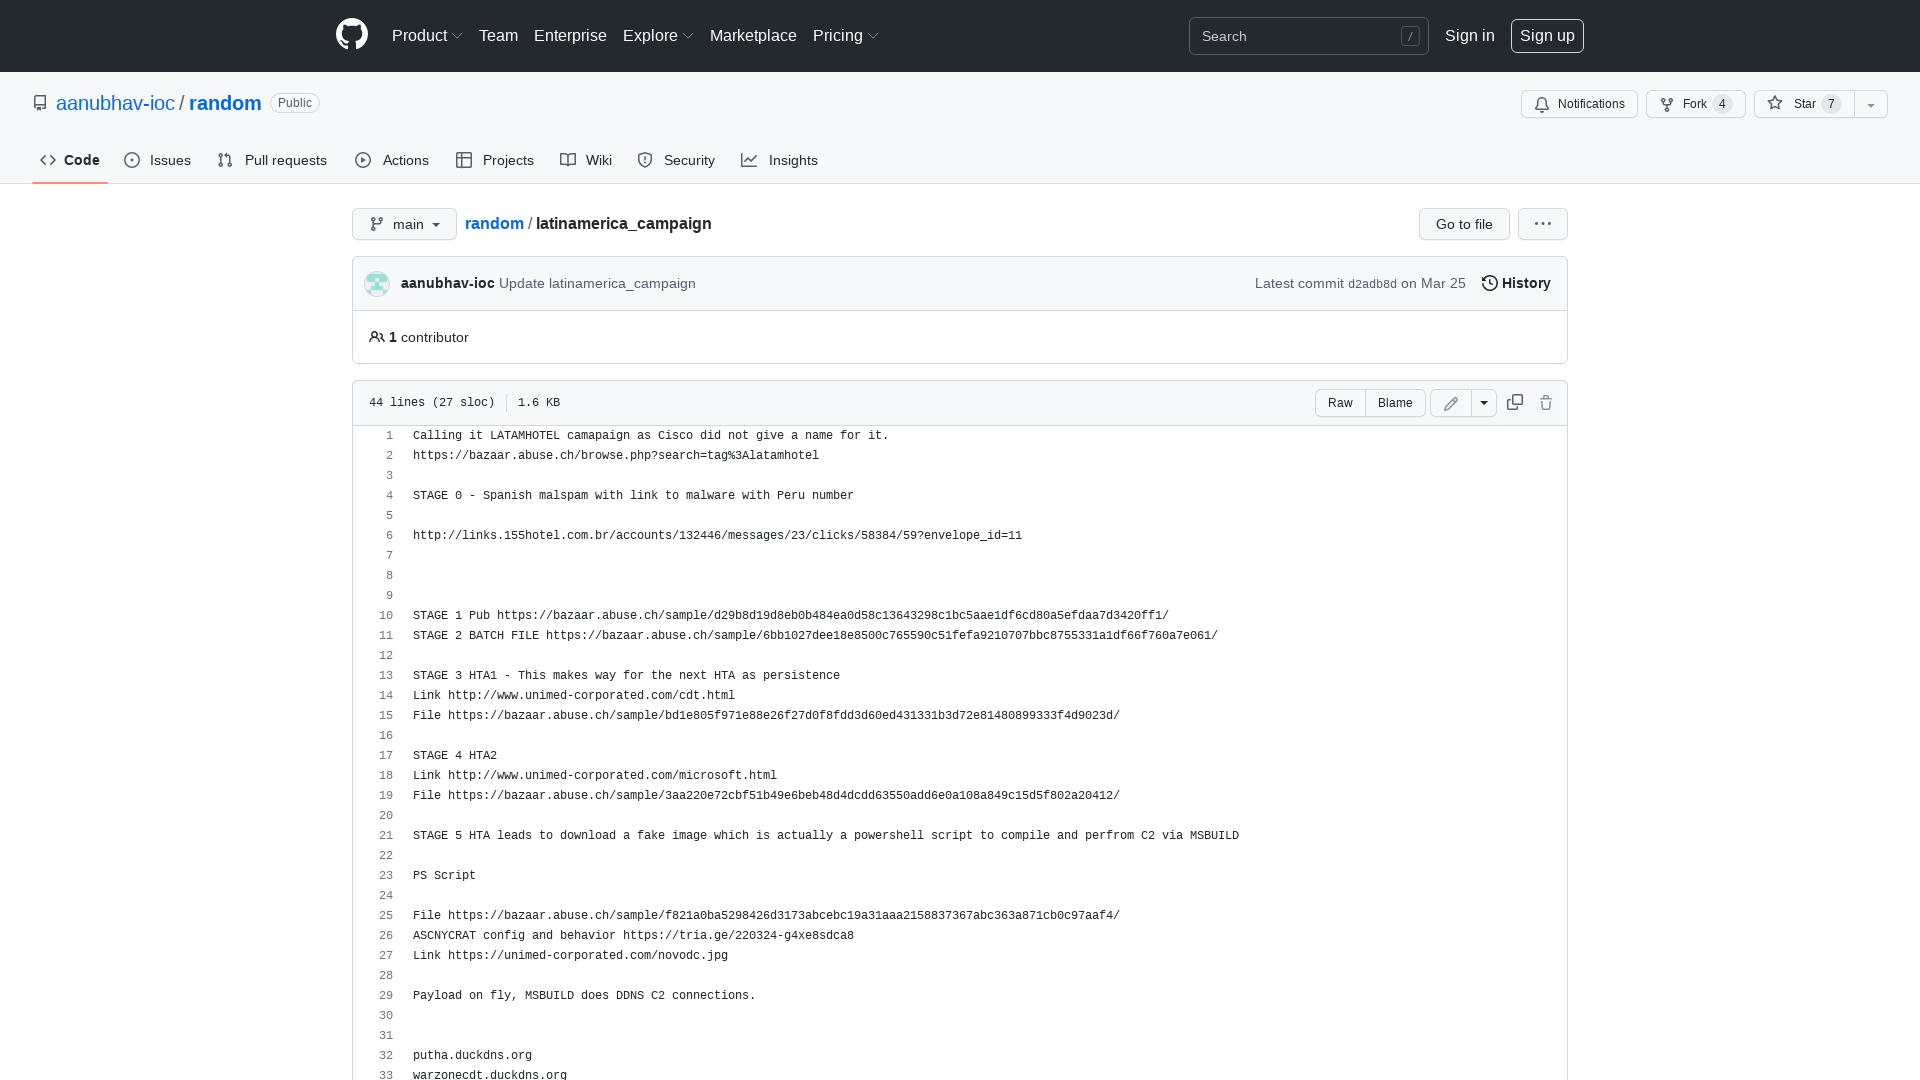The width and height of the screenshot is (1920, 1080).
Task: Click the novodc.jpg link line
Action: point(570,956)
